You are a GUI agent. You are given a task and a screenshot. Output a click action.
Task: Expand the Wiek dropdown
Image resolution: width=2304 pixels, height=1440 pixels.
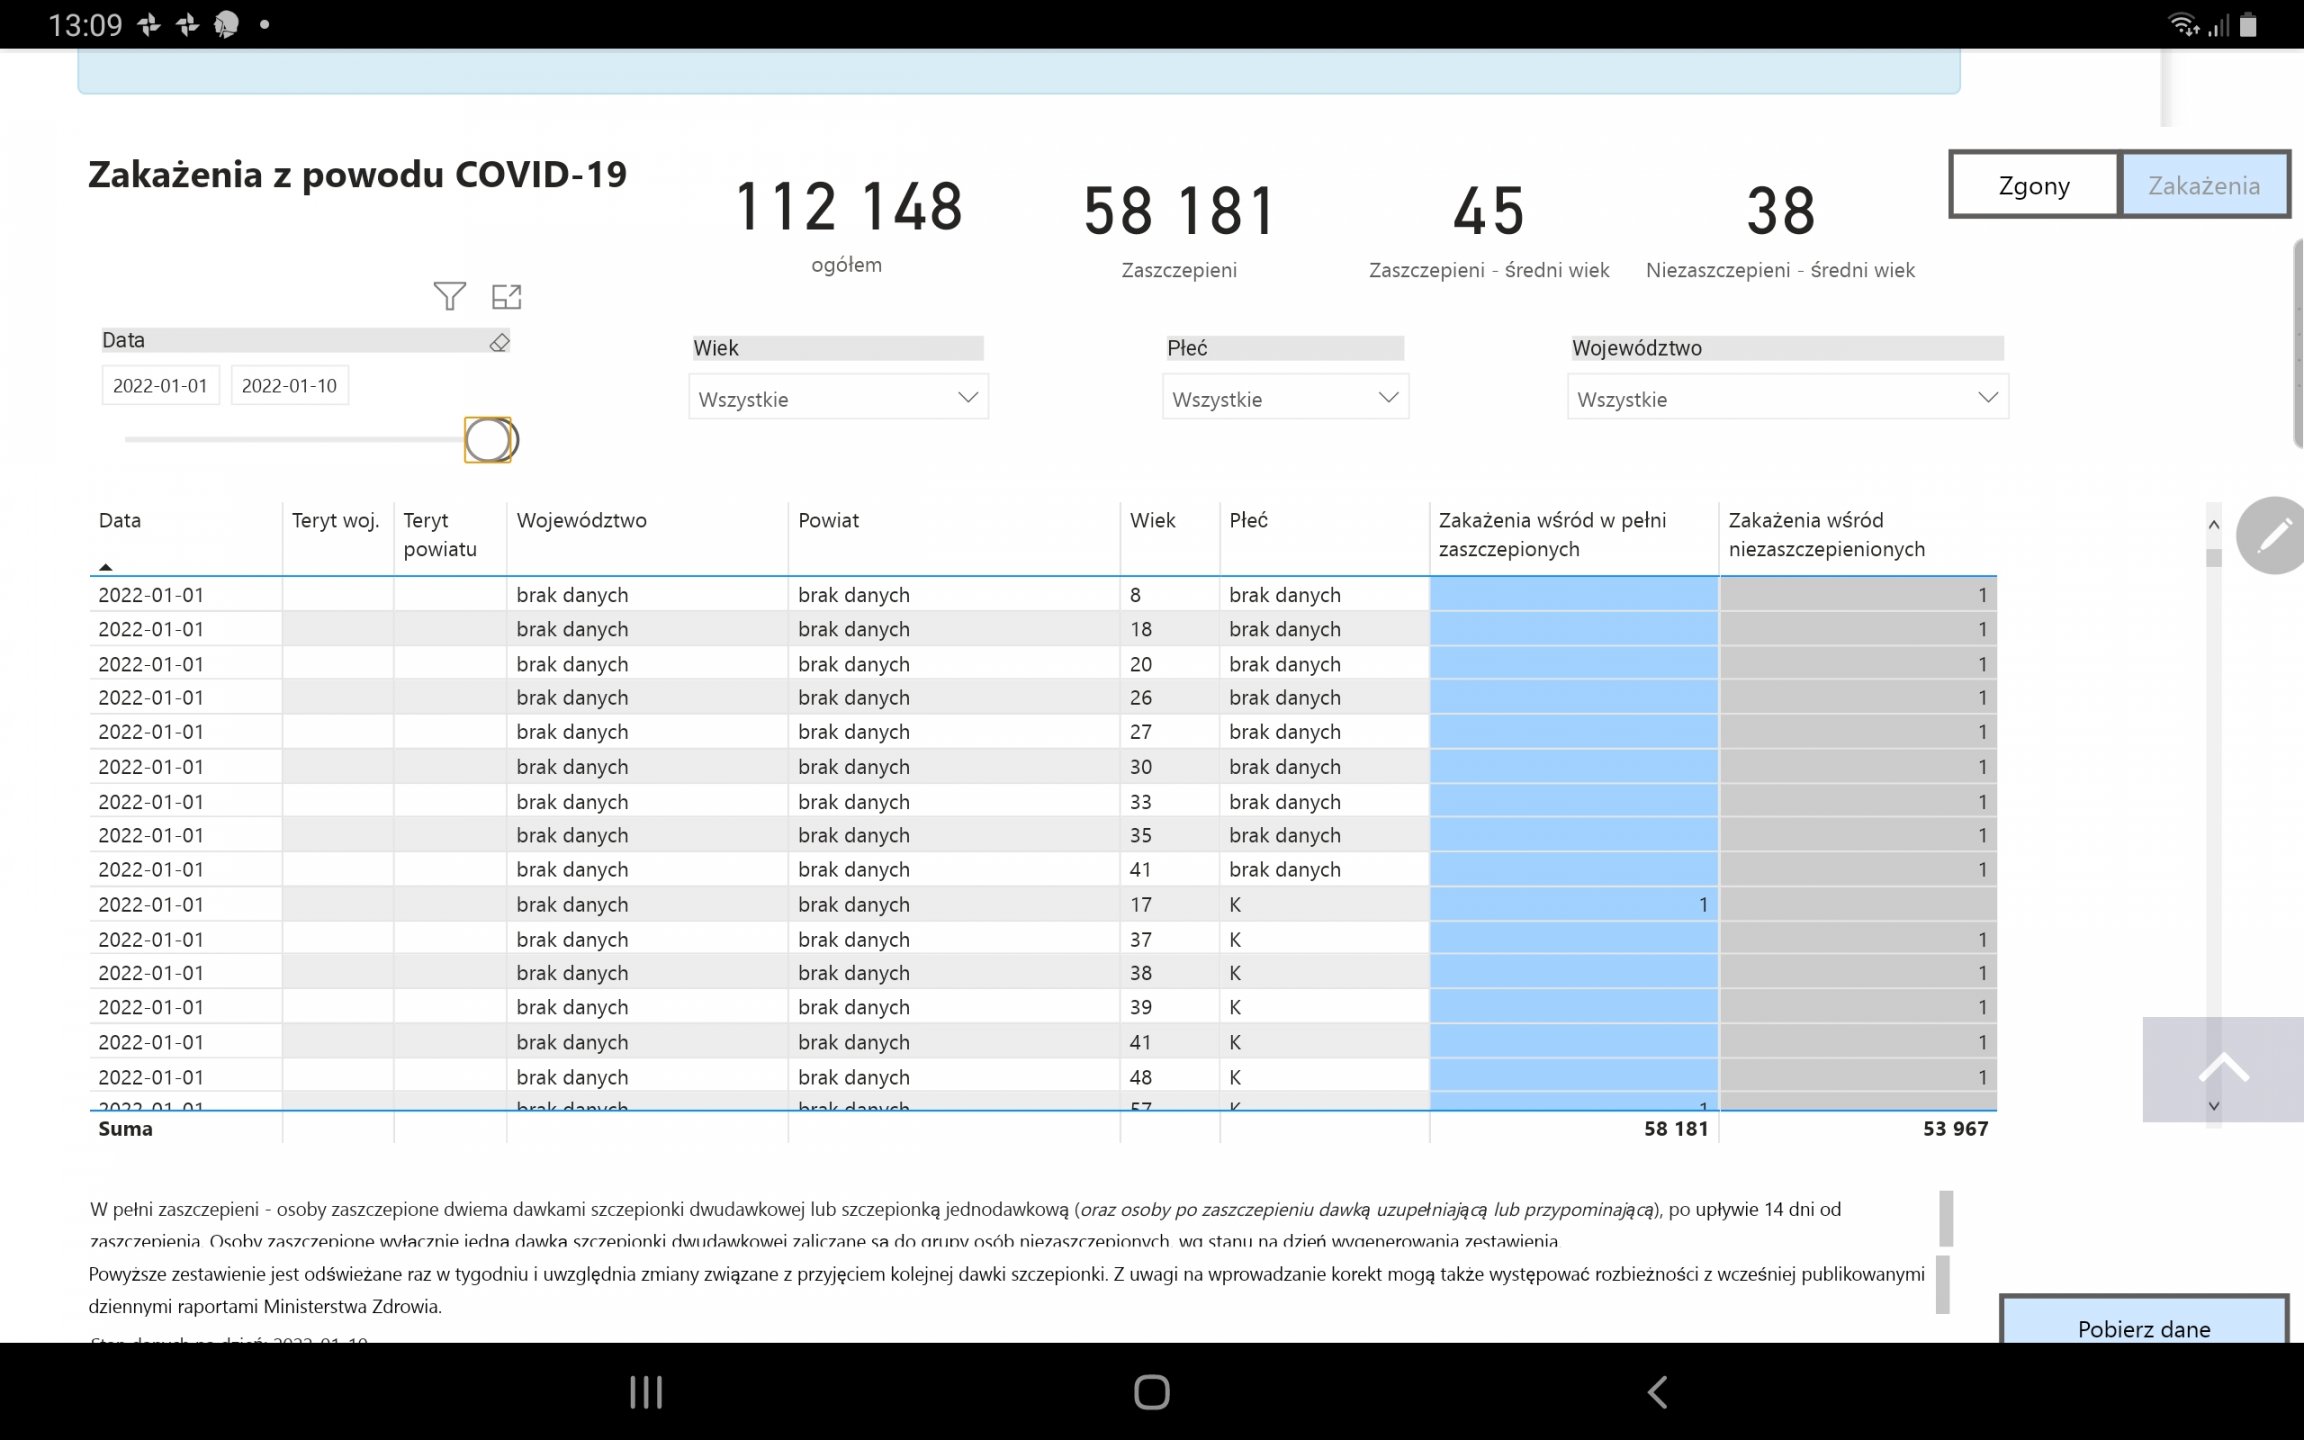[x=838, y=398]
